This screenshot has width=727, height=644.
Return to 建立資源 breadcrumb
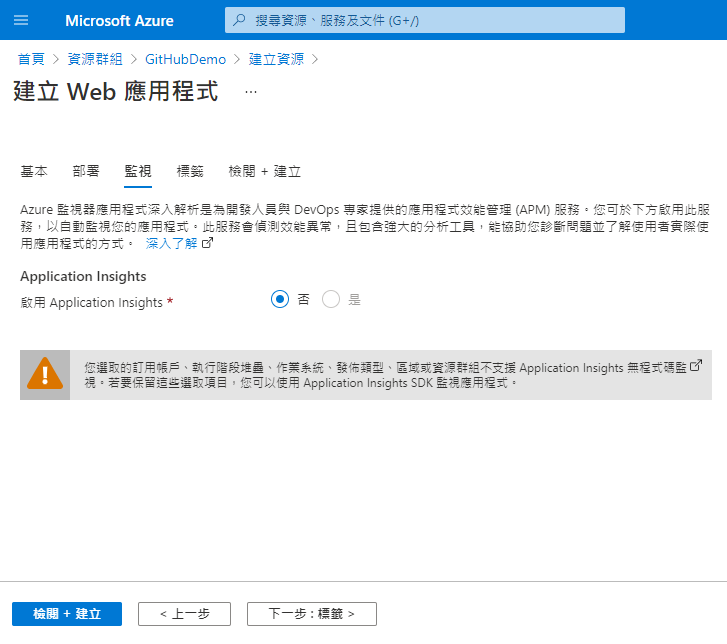point(276,59)
